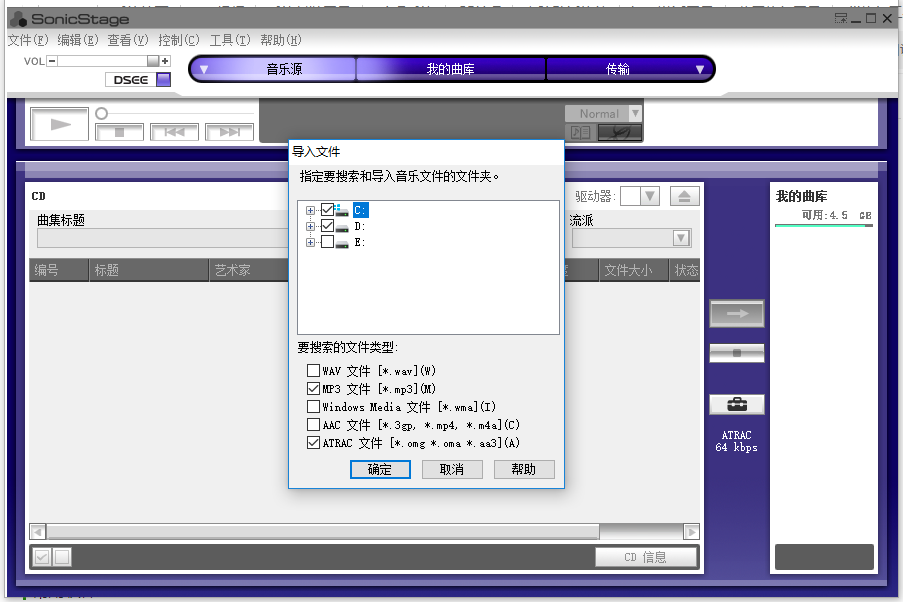This screenshot has height=602, width=903.
Task: Click the stop transfer button
Action: pyautogui.click(x=737, y=353)
